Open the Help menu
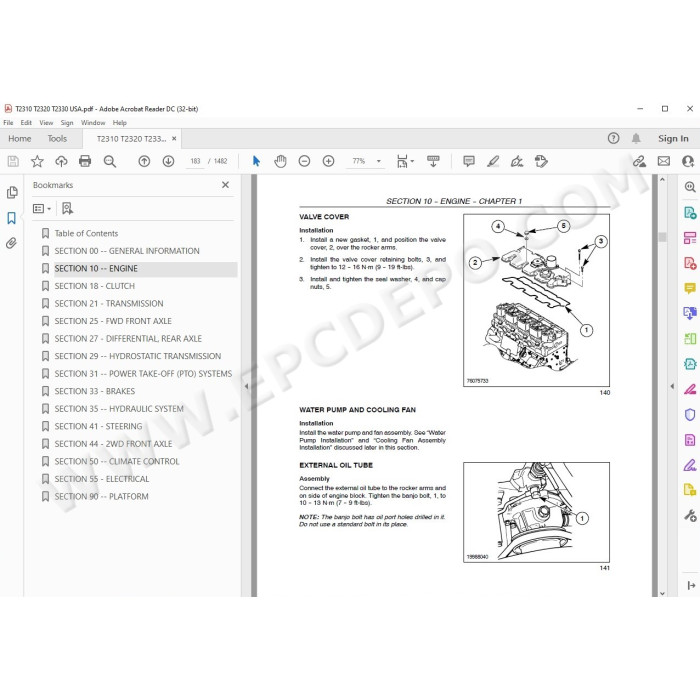The image size is (700, 700). tap(120, 123)
